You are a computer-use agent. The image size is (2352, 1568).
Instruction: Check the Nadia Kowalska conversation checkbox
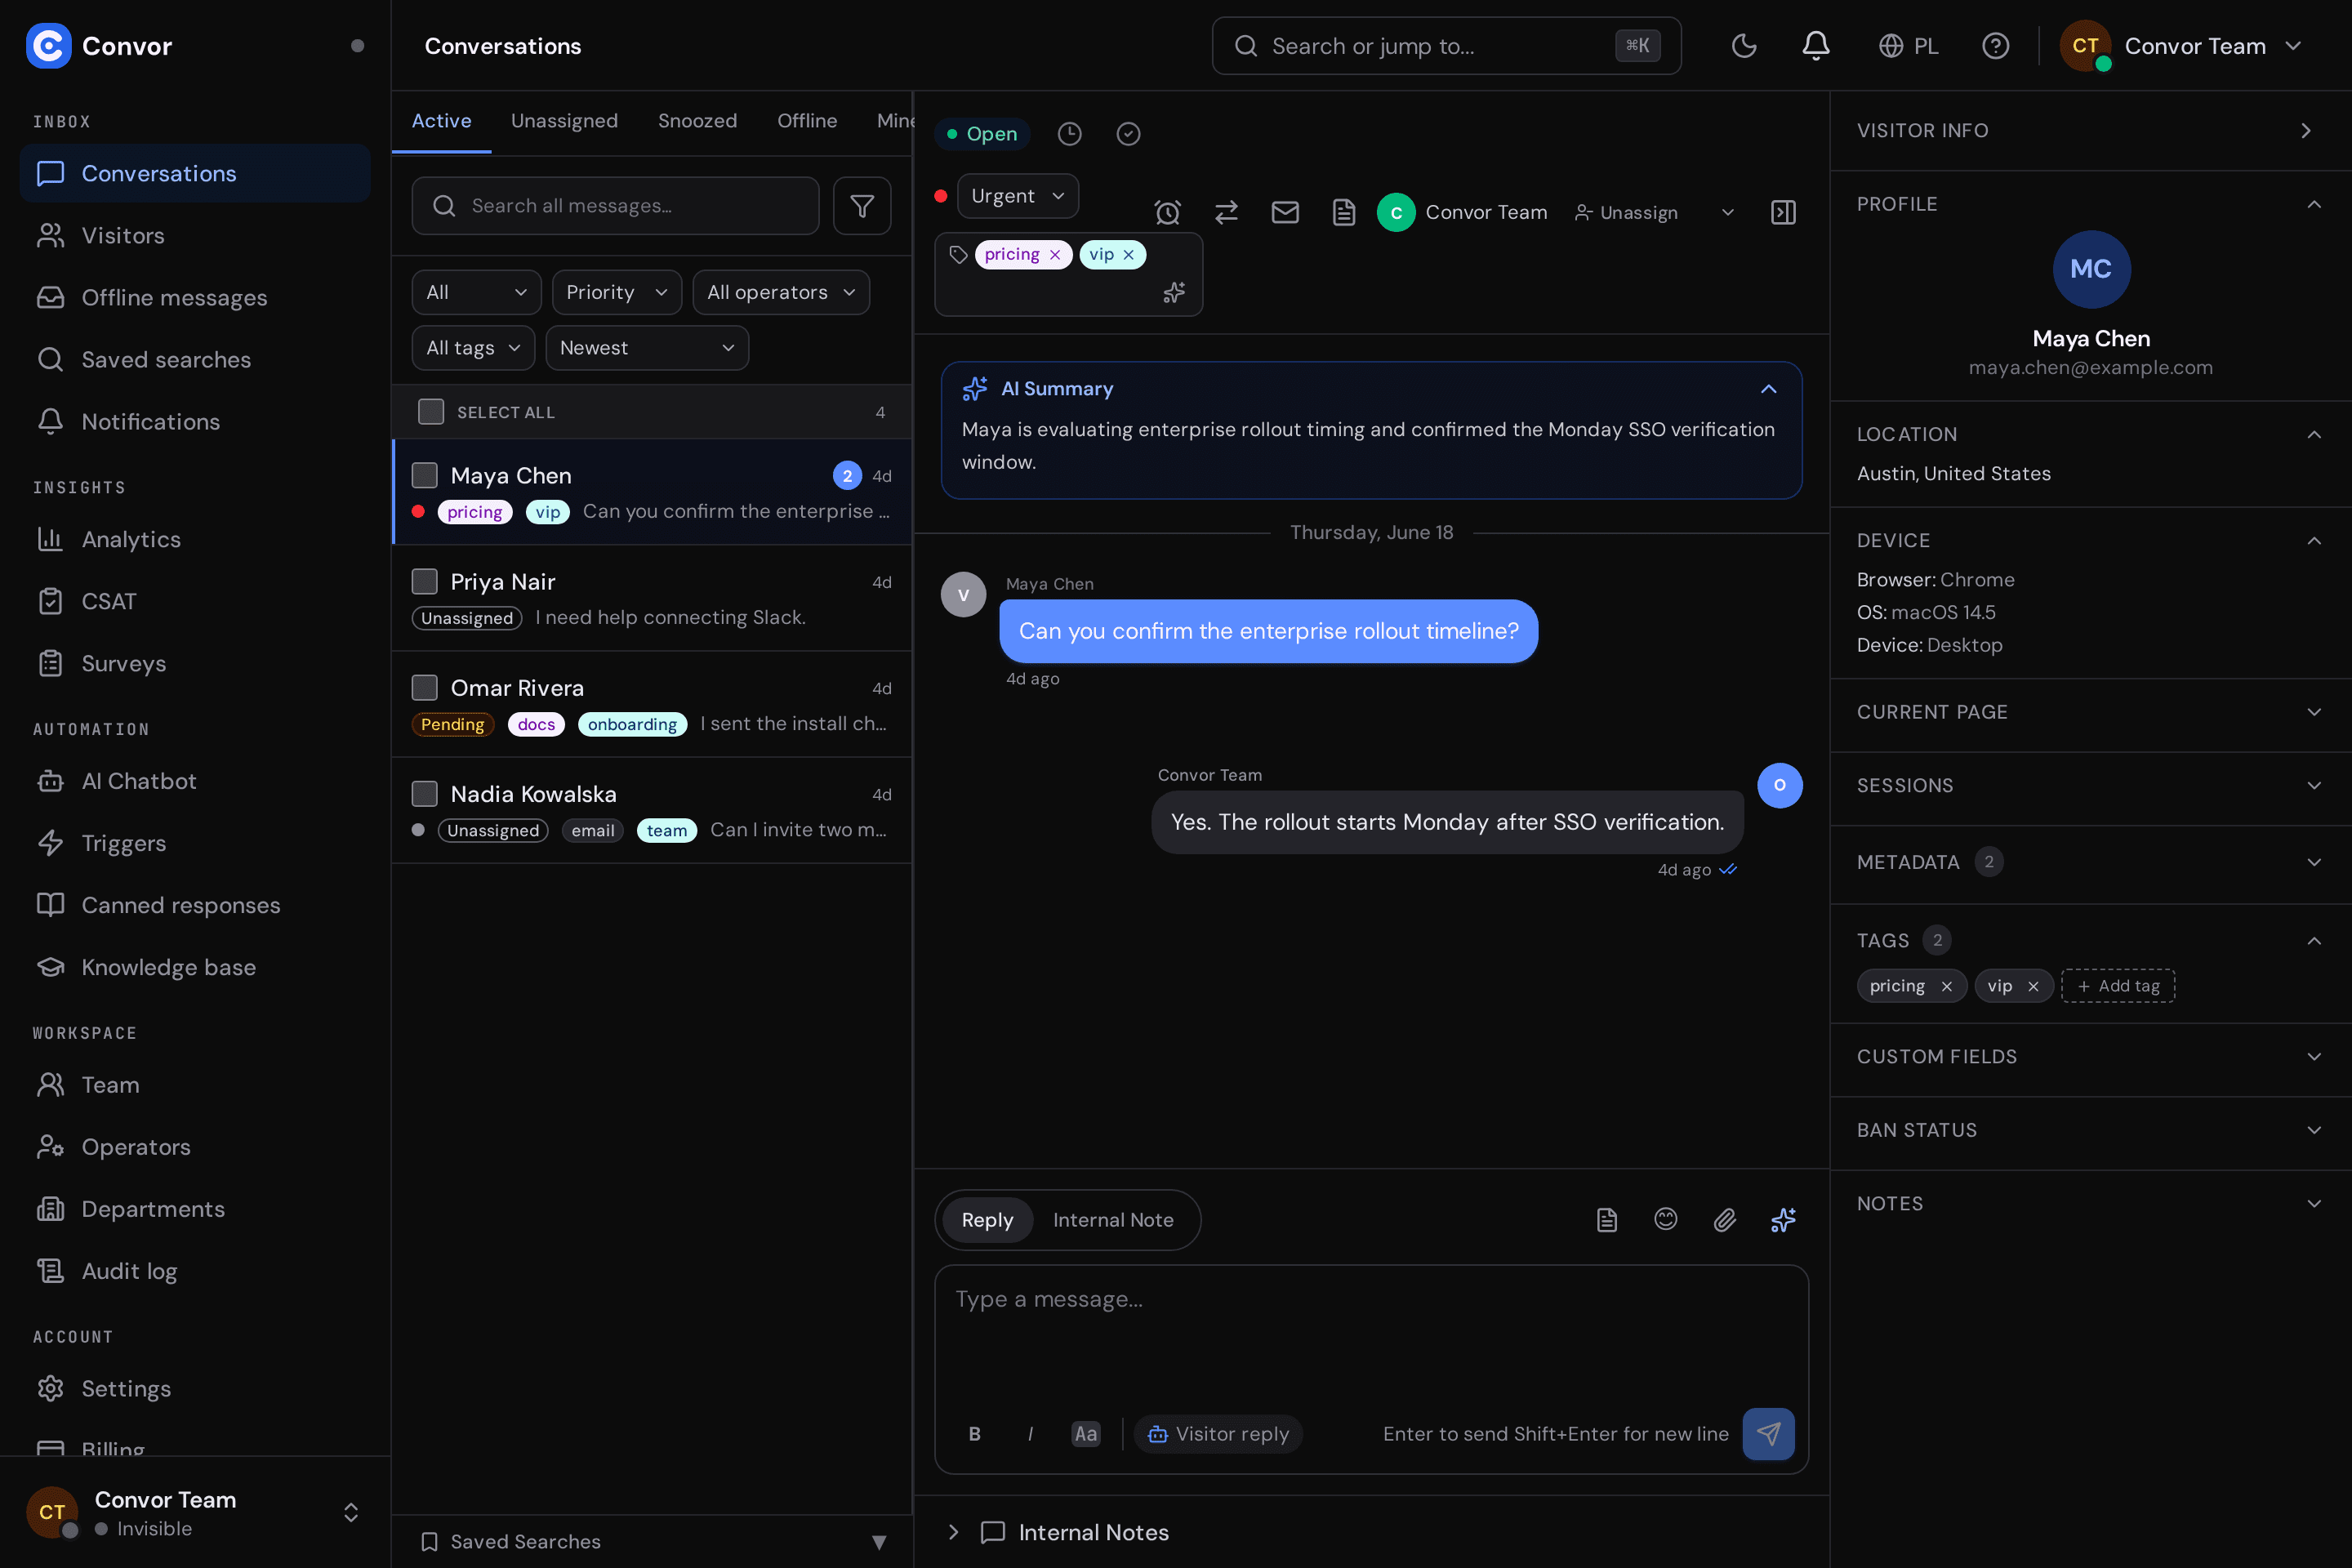coord(425,793)
